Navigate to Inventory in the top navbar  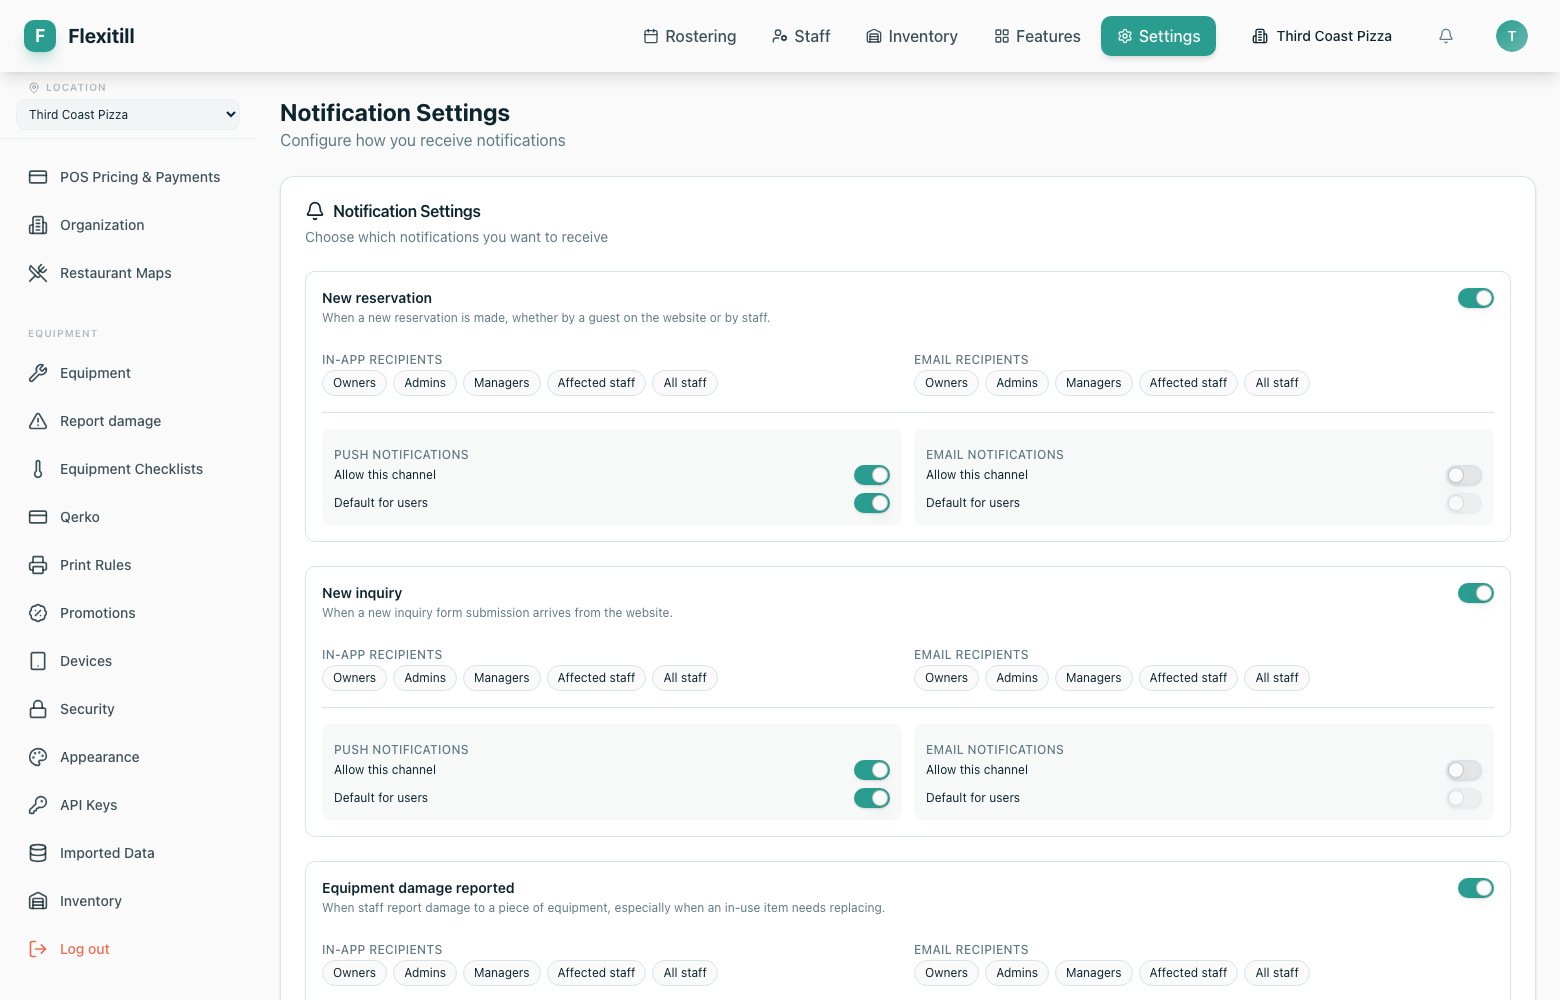(912, 36)
